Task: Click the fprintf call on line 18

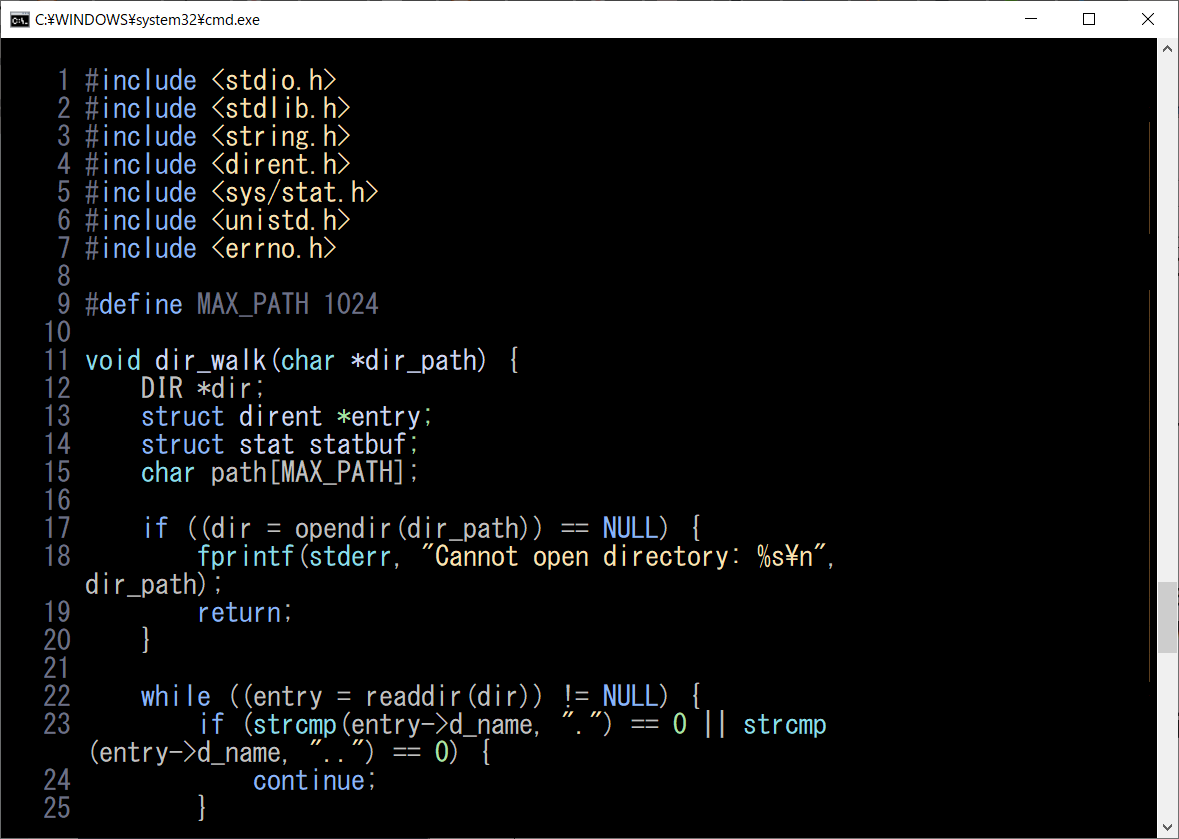Action: click(245, 556)
